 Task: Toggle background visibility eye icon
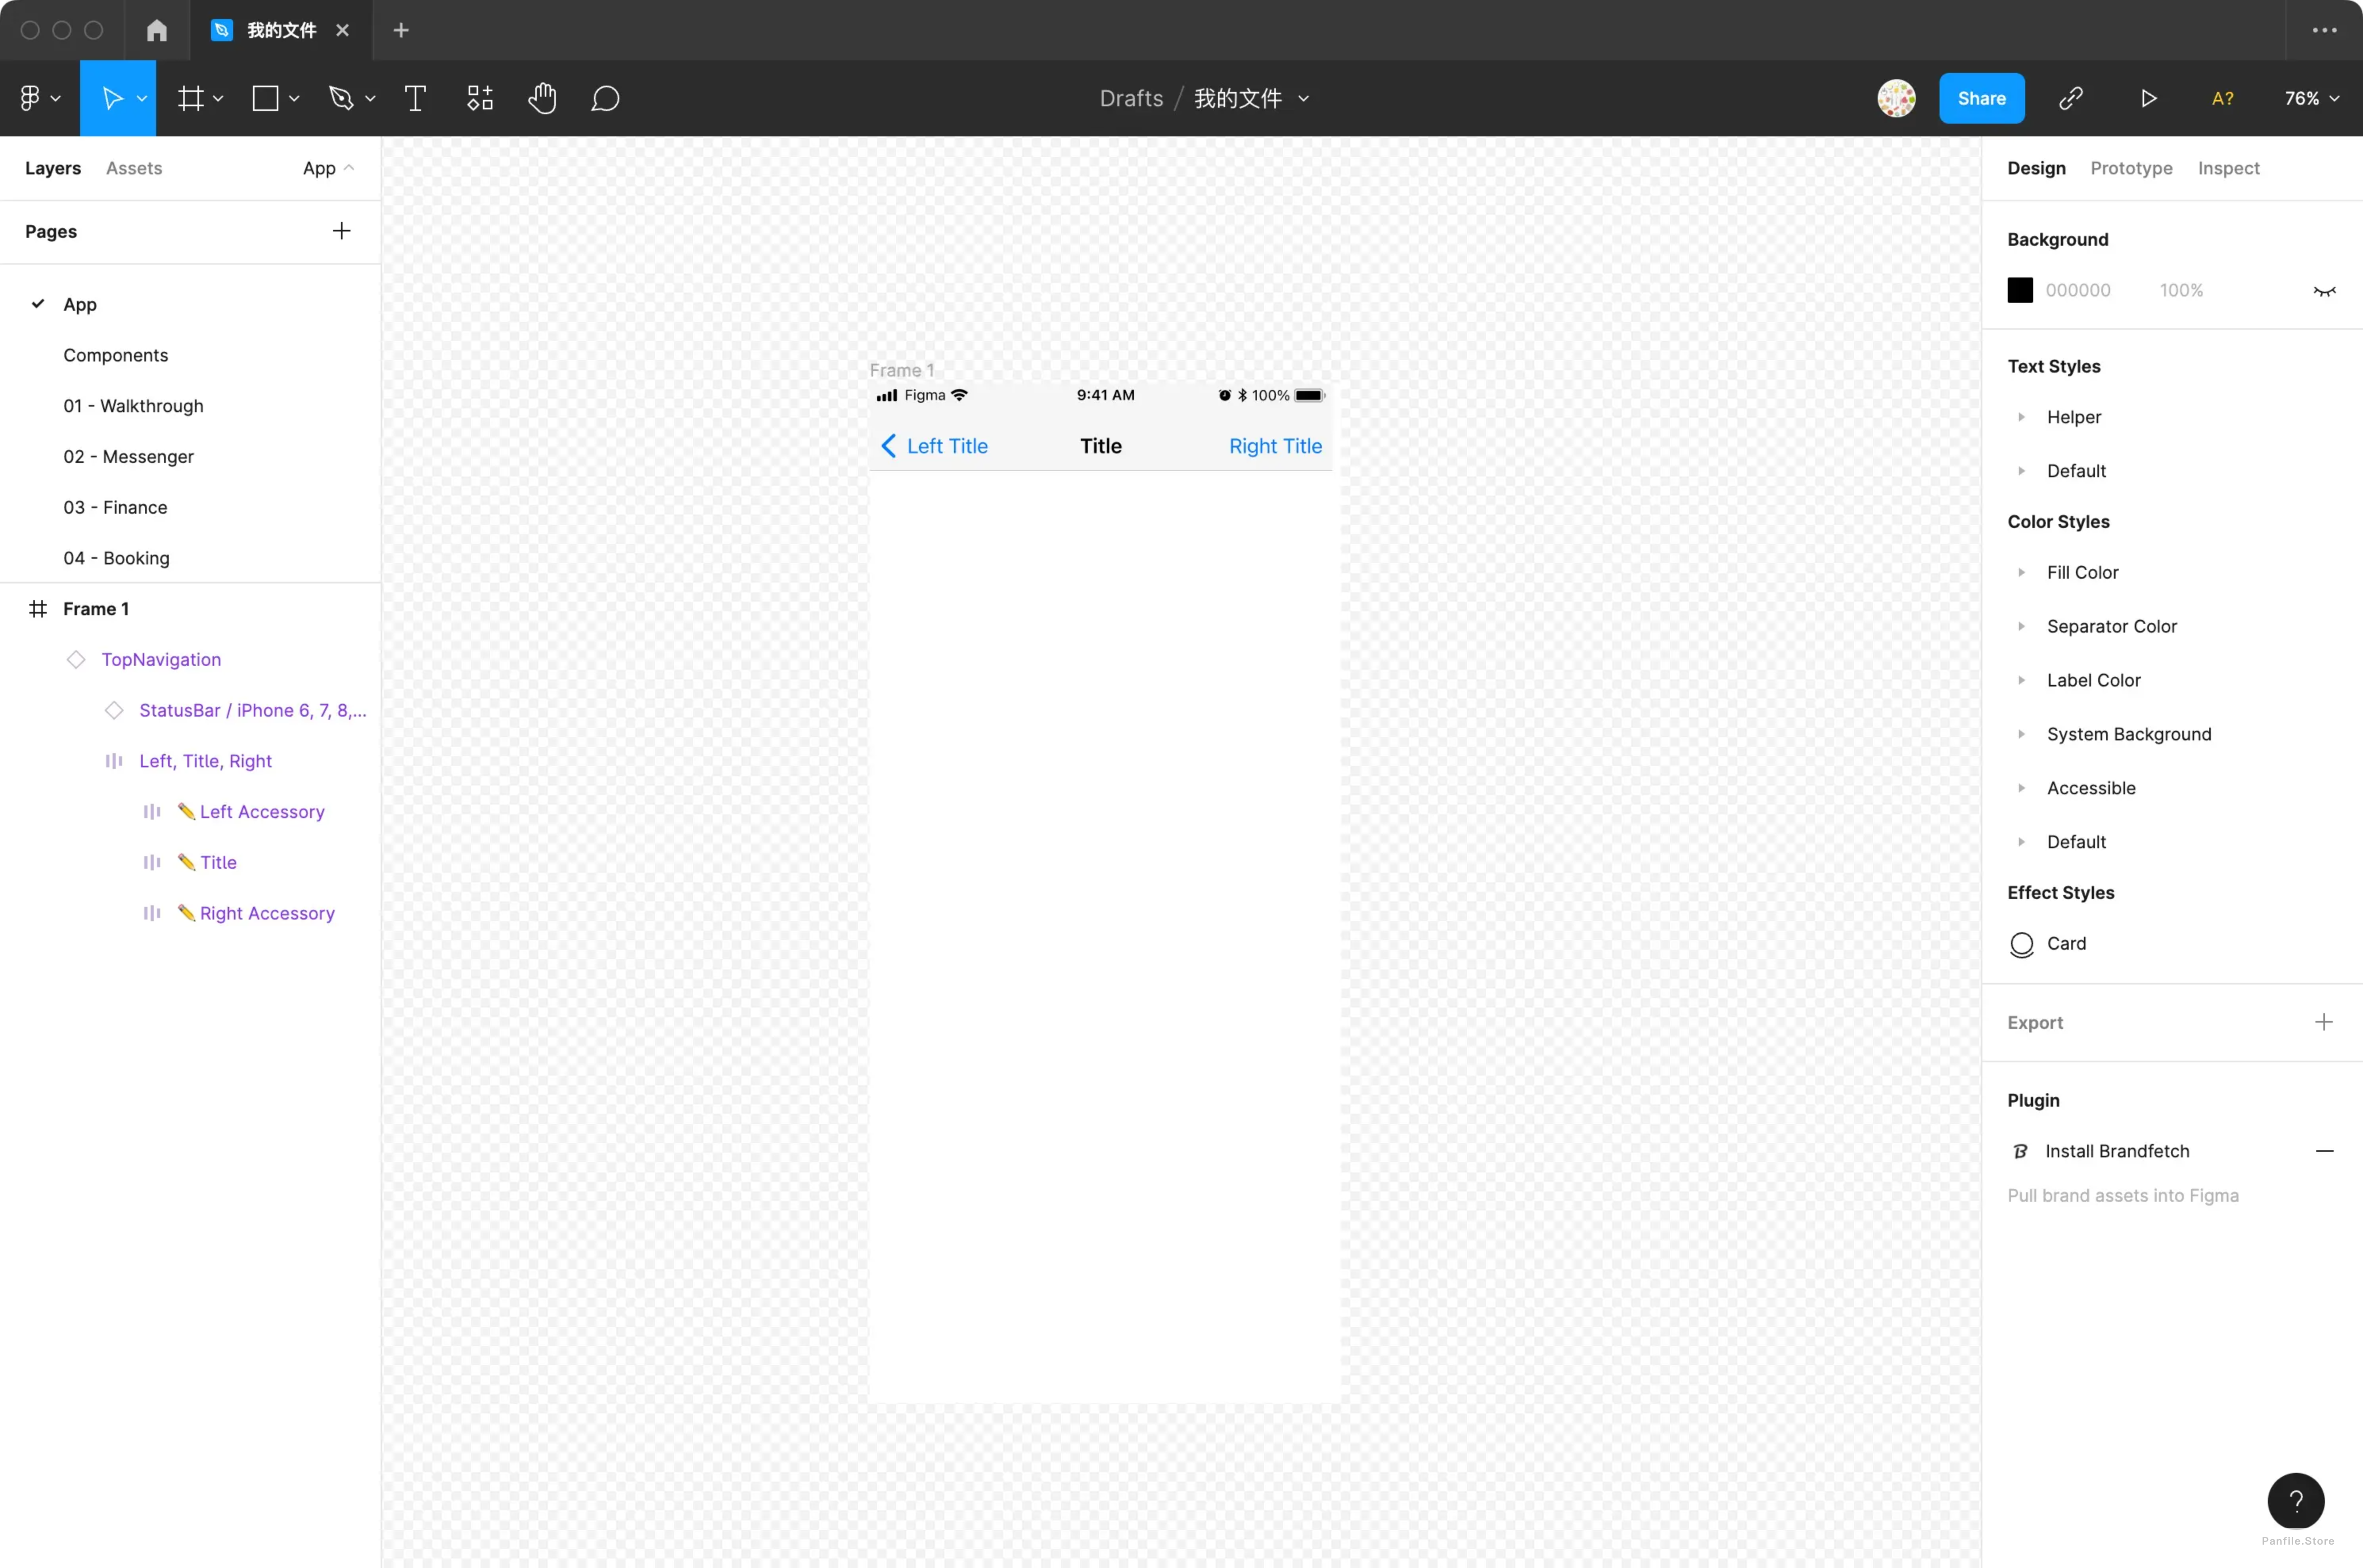pyautogui.click(x=2324, y=291)
